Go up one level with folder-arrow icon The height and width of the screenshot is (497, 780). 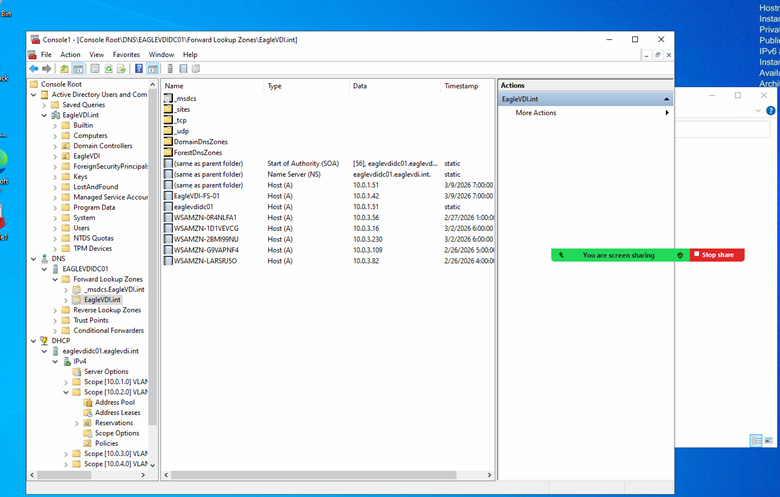(65, 69)
